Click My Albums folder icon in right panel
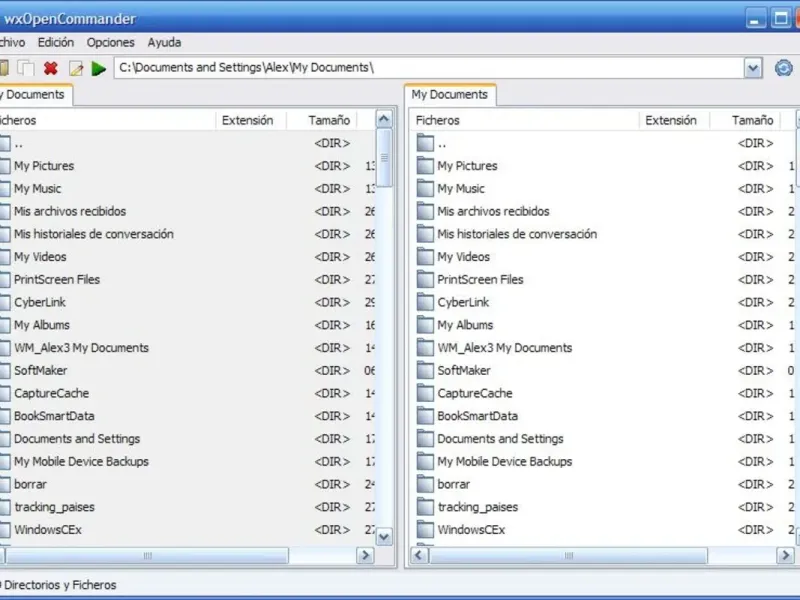 425,324
